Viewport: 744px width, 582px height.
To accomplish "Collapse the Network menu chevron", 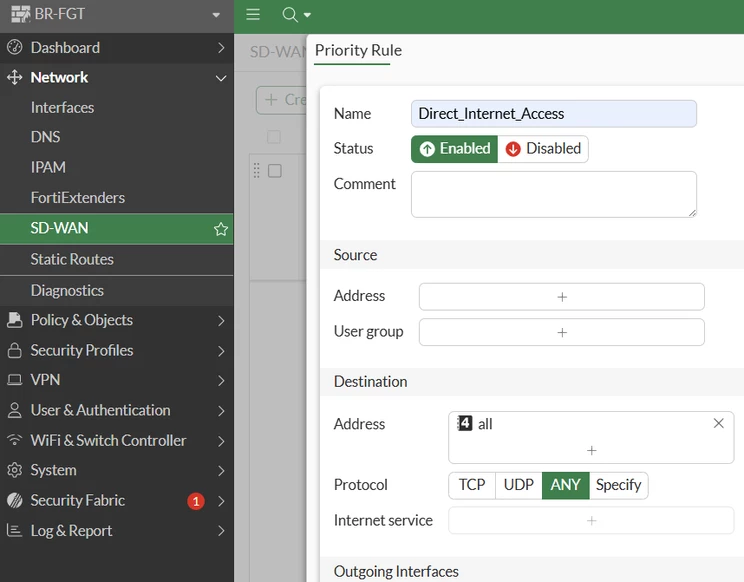I will (221, 78).
